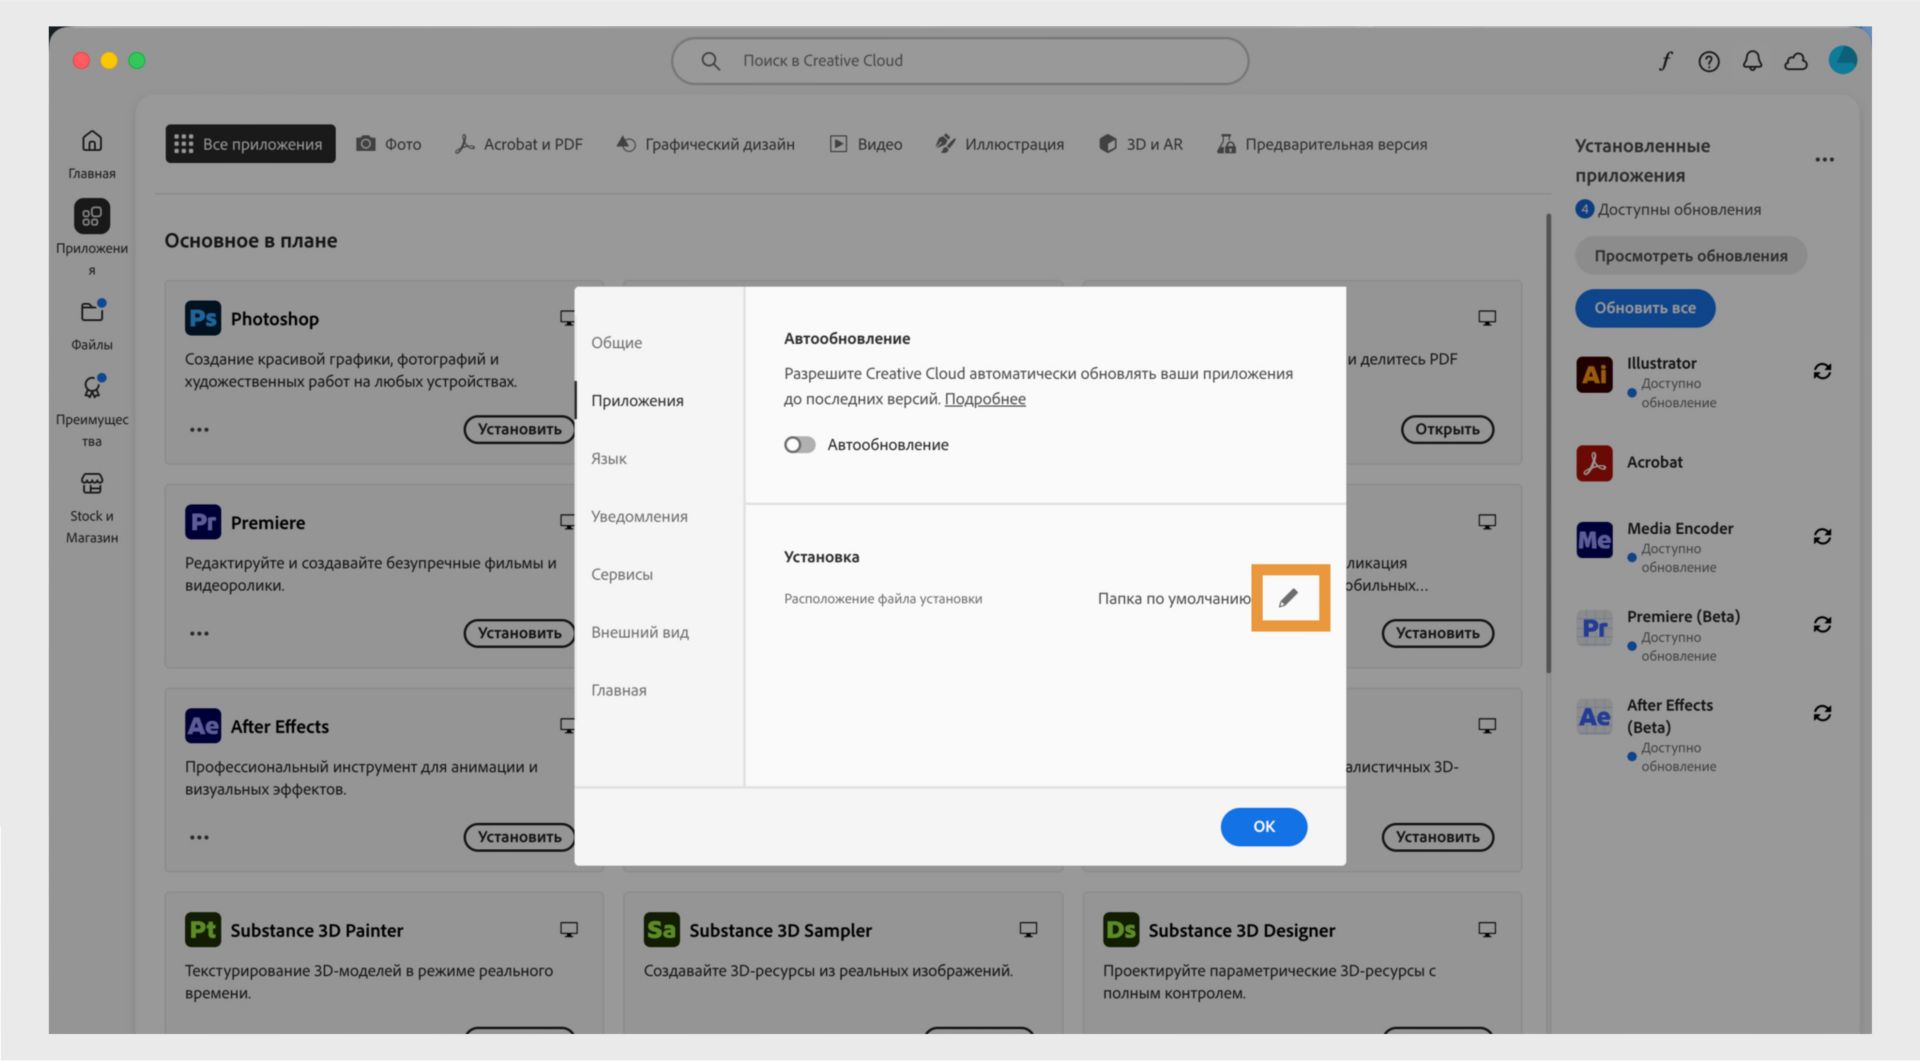
Task: Open the help question mark icon
Action: coord(1709,61)
